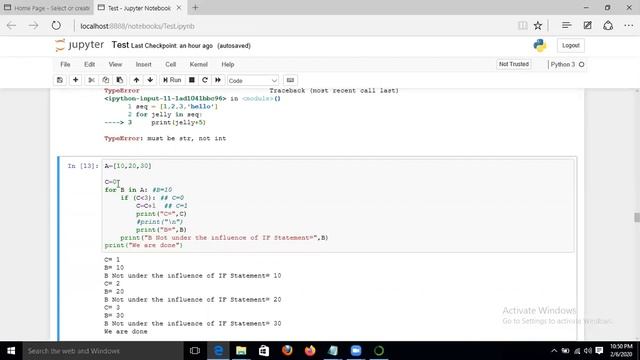This screenshot has width=640, height=360.
Task: Open Edge more options menu
Action: coord(629,26)
